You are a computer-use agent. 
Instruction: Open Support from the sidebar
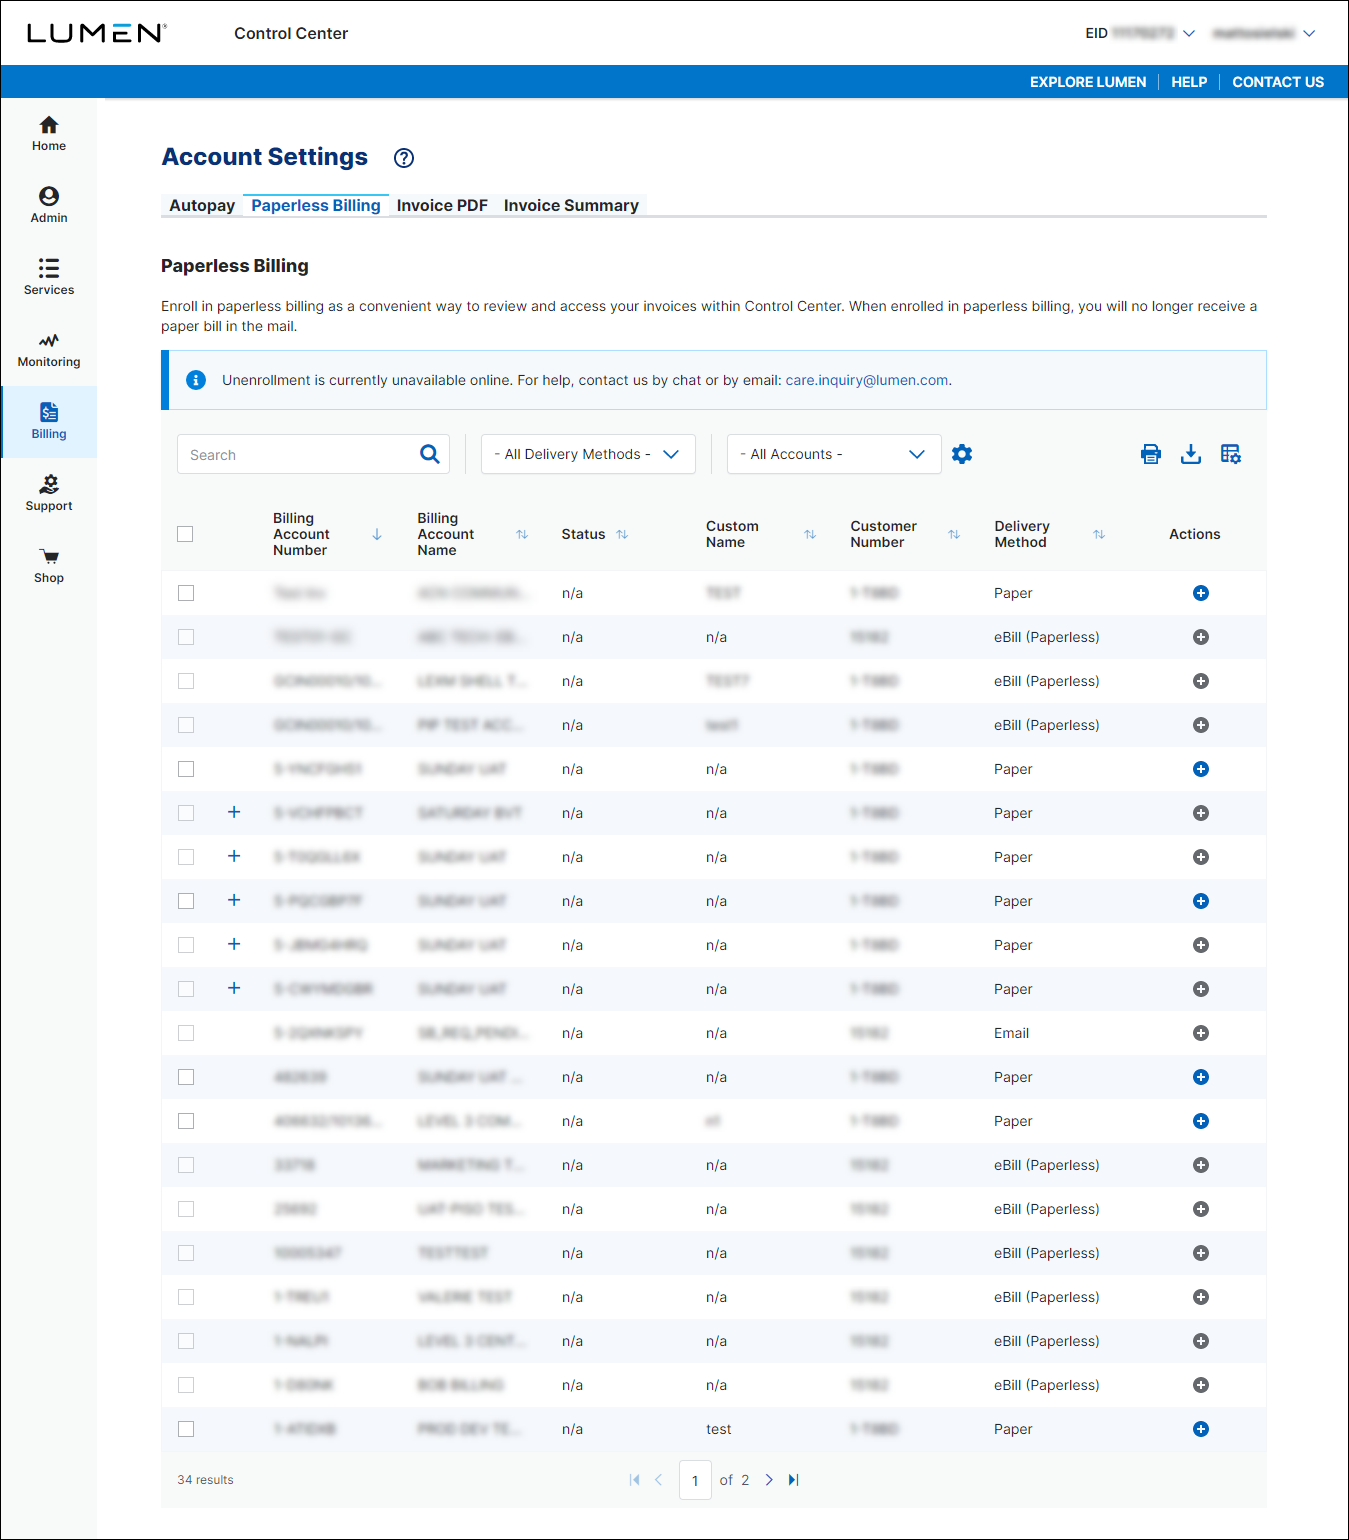coord(48,494)
